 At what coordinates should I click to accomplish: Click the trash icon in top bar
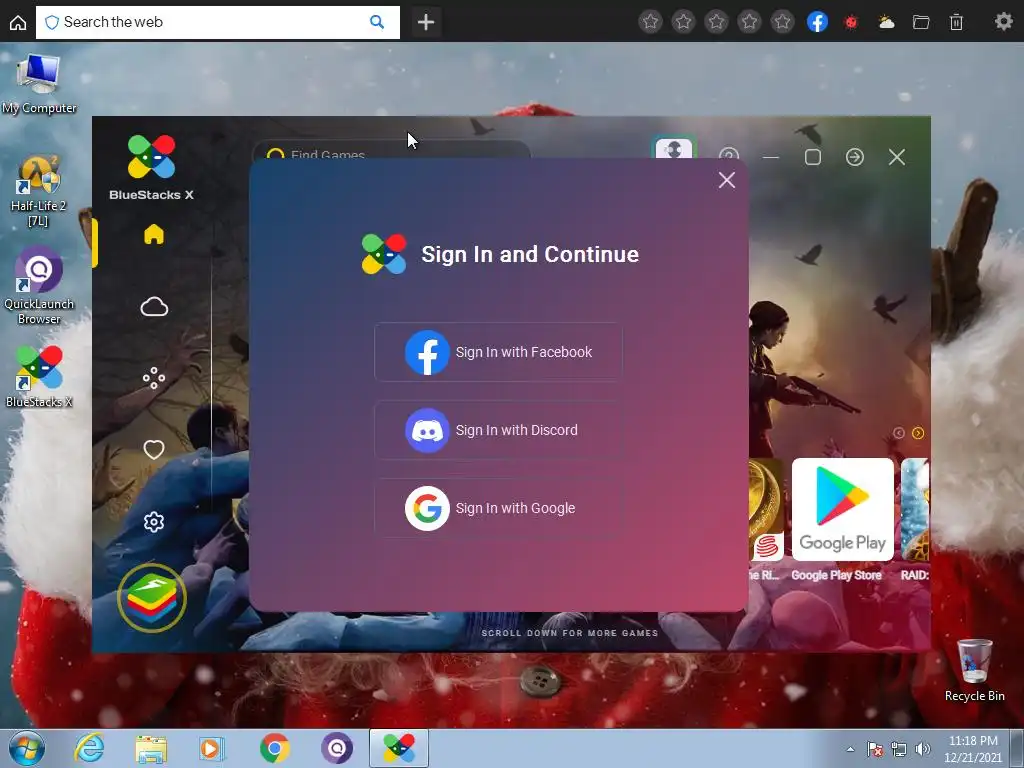click(x=956, y=22)
